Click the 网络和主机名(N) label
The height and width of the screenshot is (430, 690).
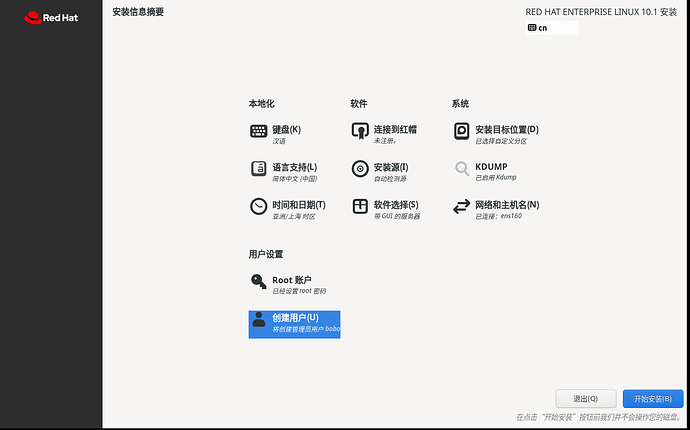507,205
